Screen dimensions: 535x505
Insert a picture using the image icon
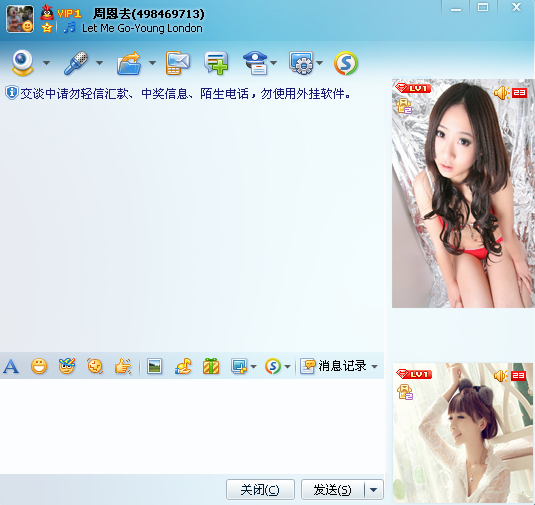[155, 366]
